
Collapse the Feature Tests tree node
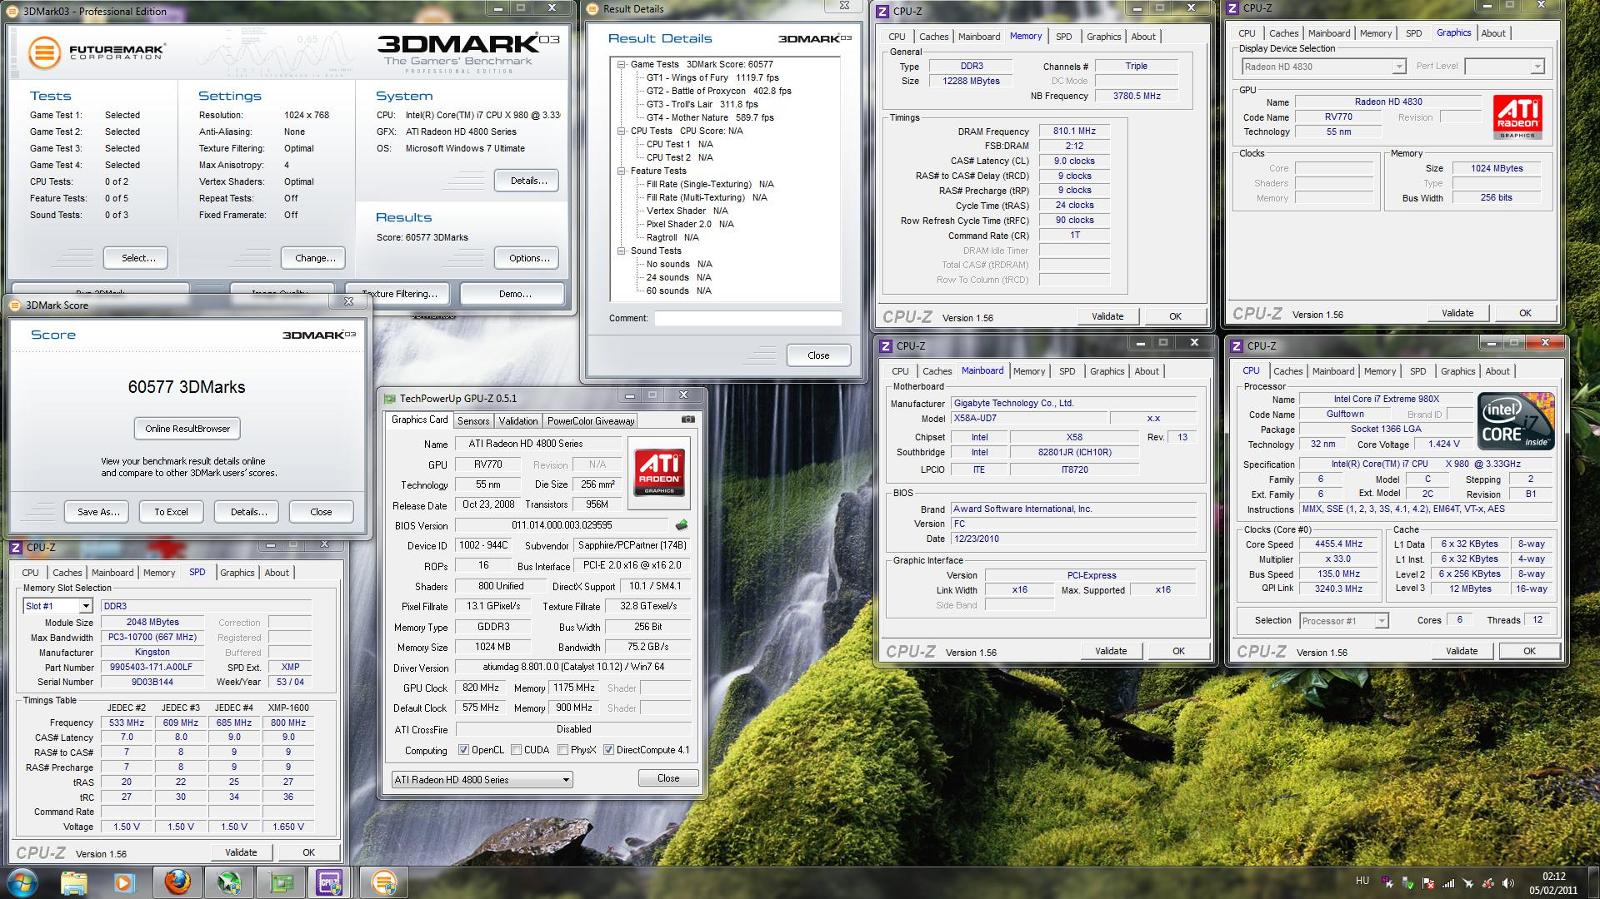[x=620, y=171]
